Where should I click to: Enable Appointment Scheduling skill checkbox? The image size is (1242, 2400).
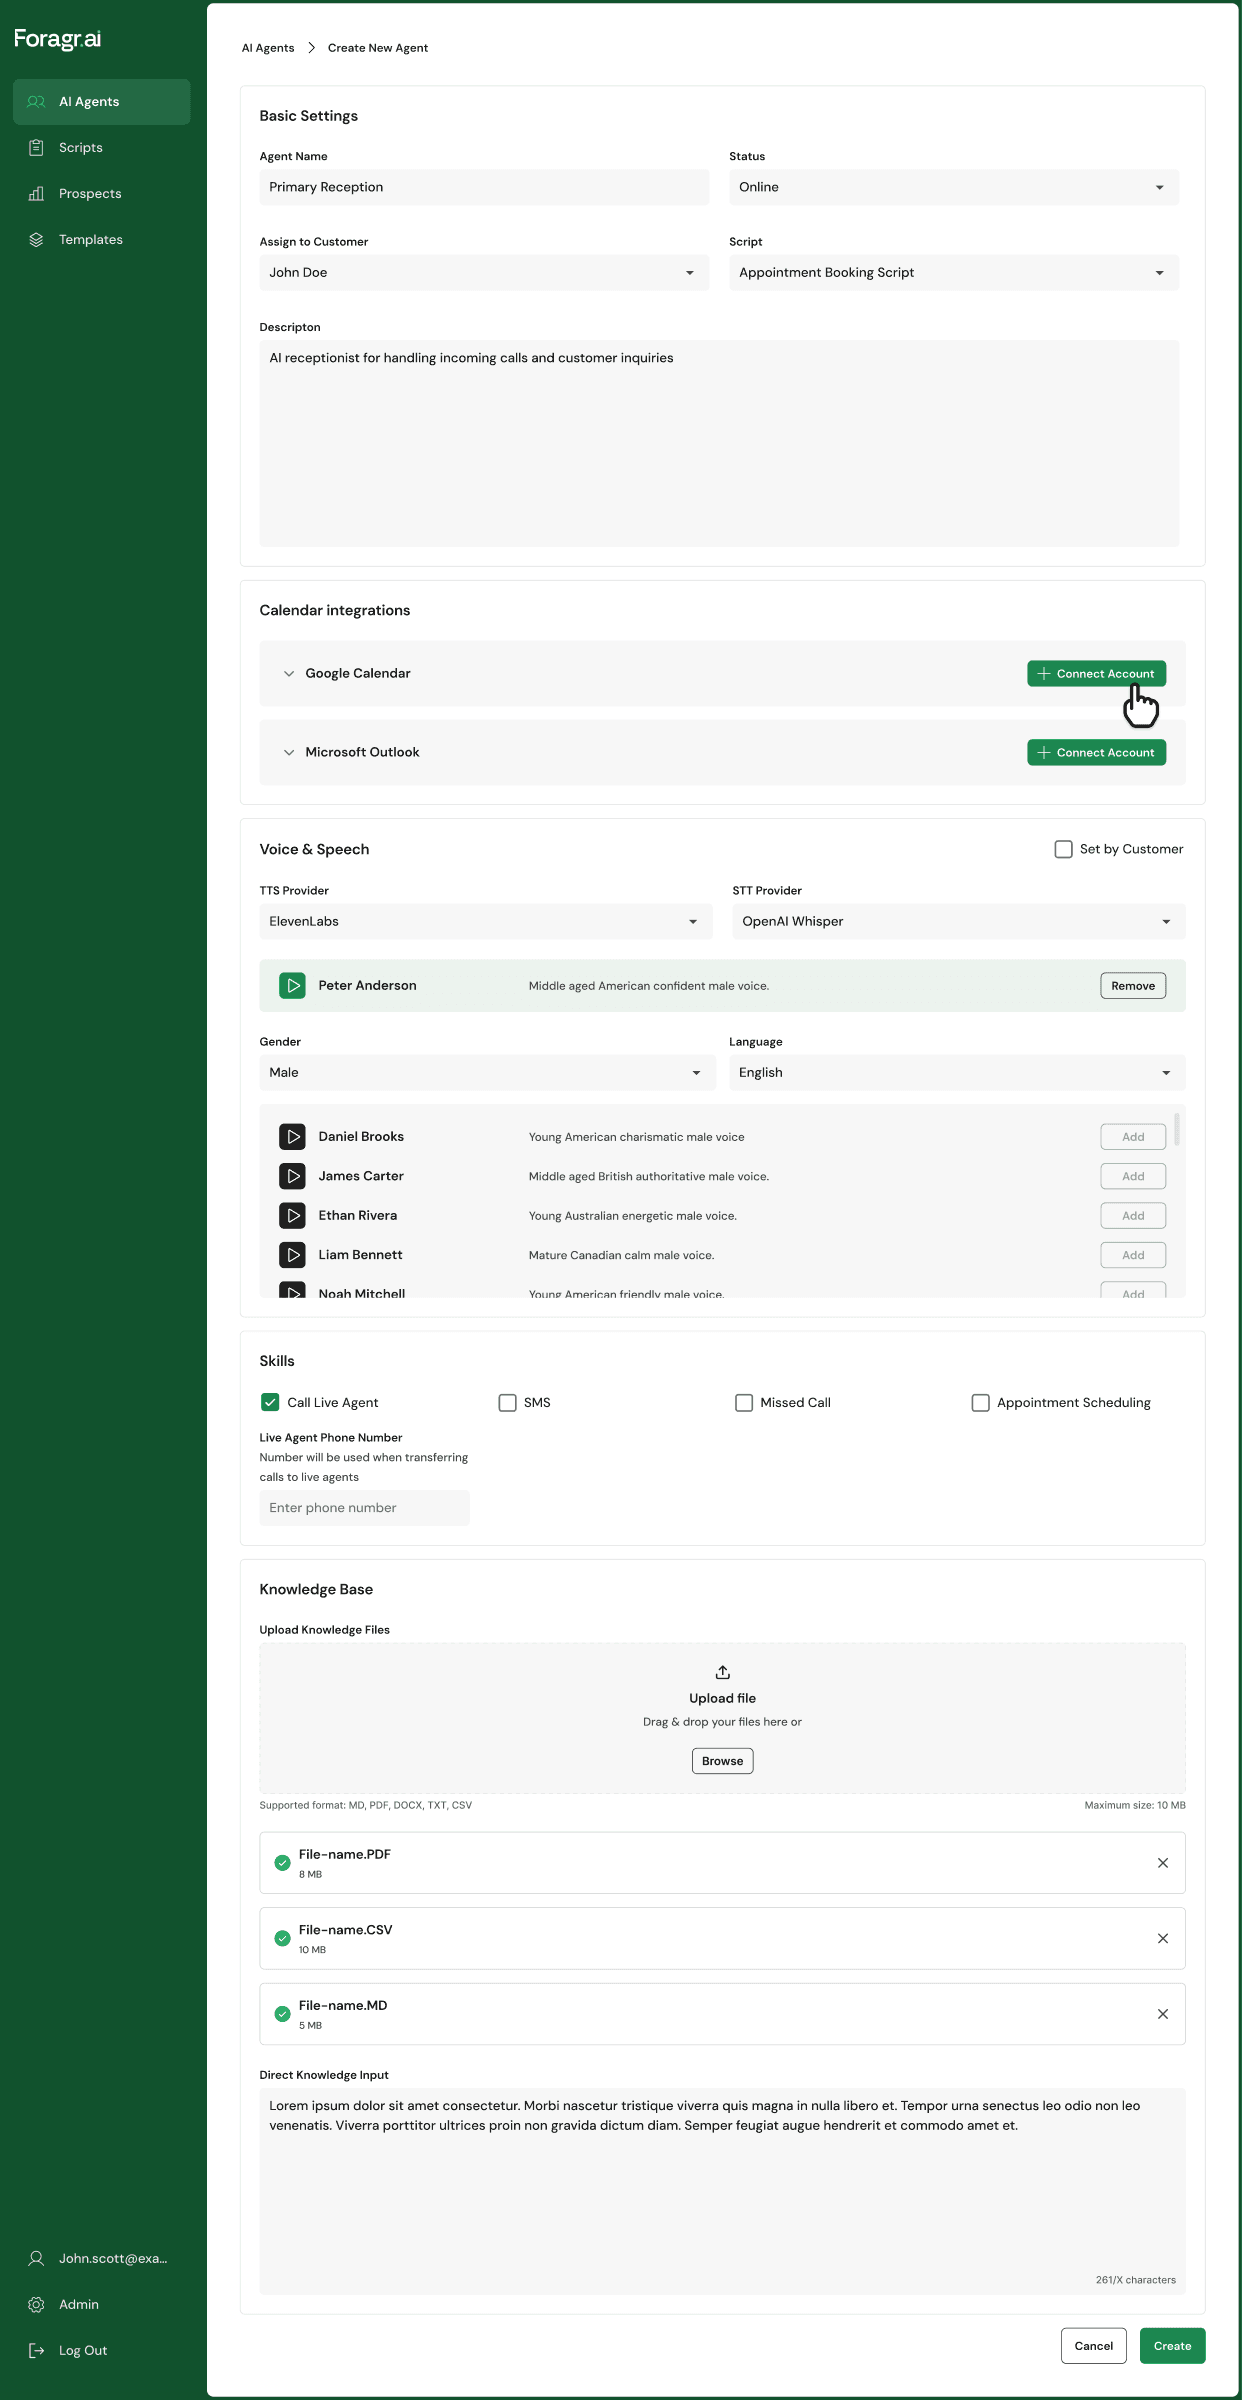[x=981, y=1403]
